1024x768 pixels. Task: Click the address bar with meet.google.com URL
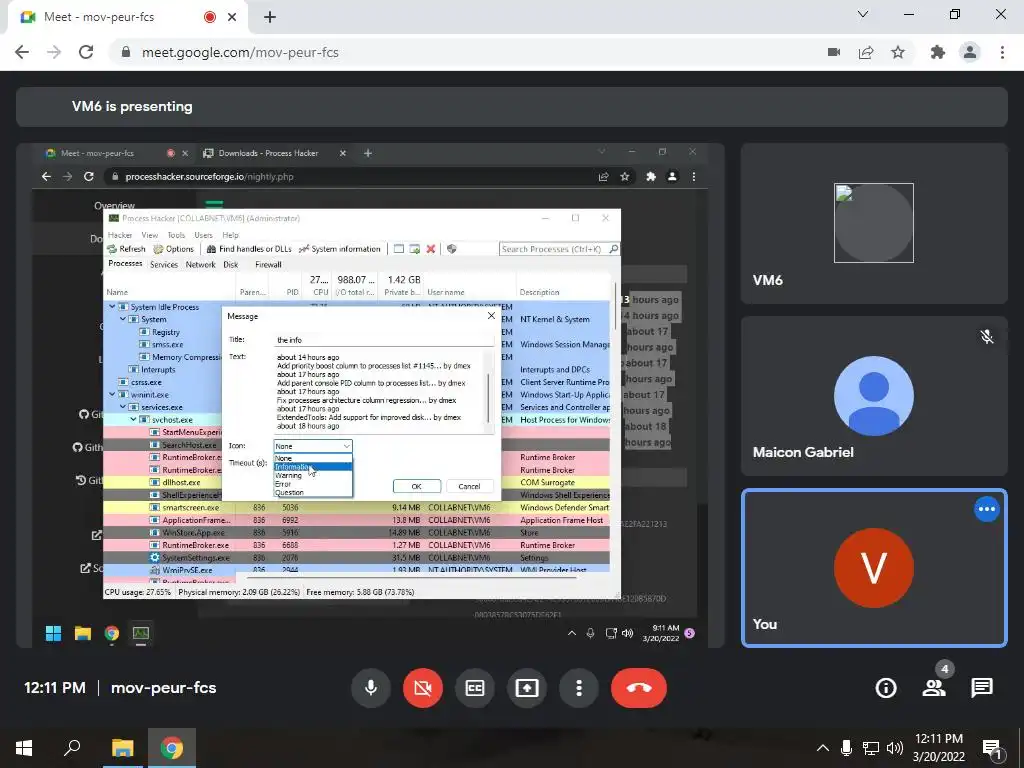pyautogui.click(x=240, y=52)
